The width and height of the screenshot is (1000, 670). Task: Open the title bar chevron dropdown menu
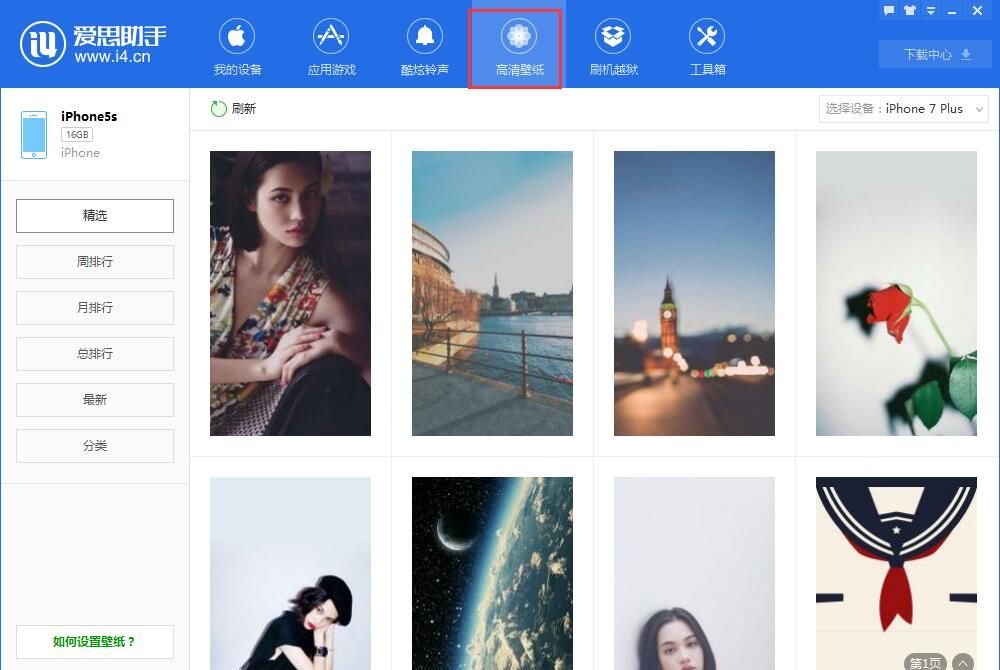(x=931, y=10)
